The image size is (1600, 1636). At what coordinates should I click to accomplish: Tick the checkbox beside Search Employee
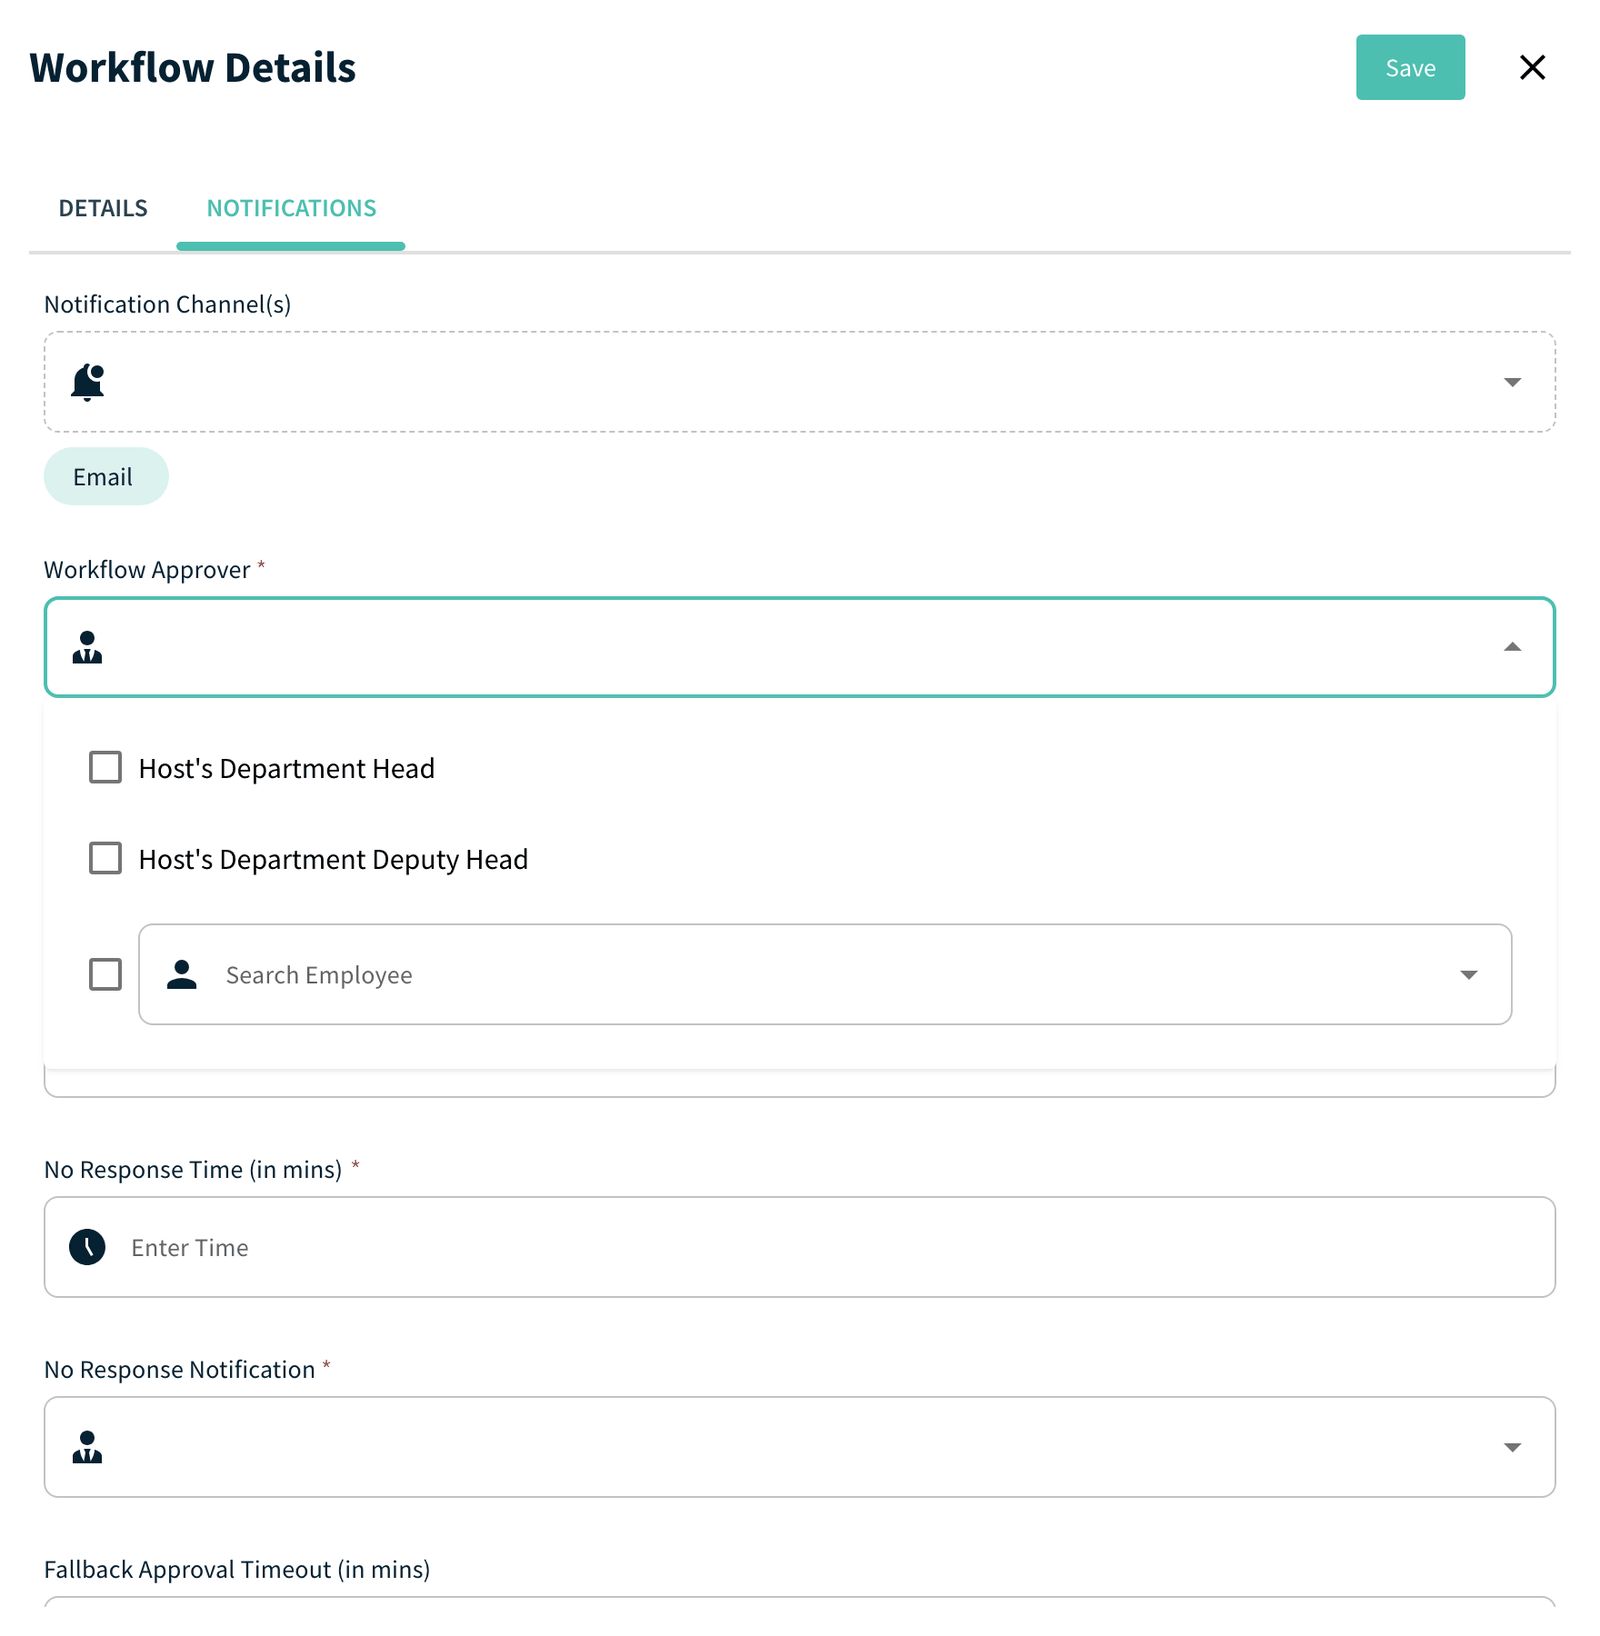tap(105, 974)
